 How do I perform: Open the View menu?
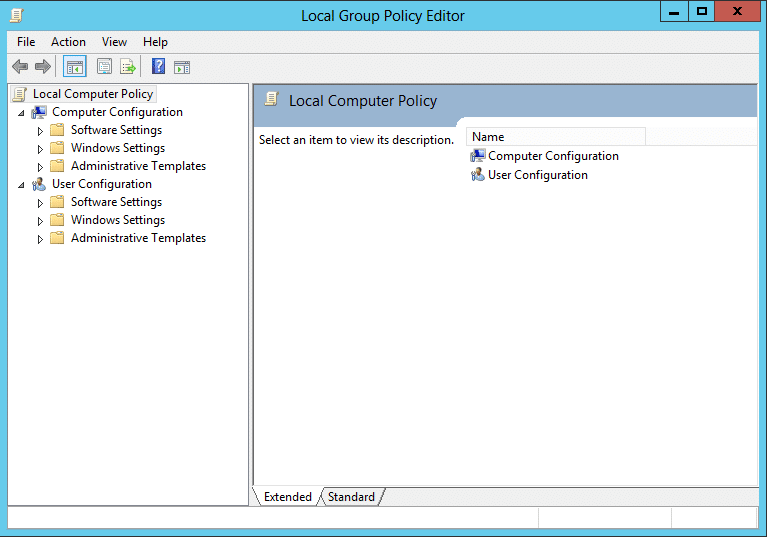click(x=114, y=42)
